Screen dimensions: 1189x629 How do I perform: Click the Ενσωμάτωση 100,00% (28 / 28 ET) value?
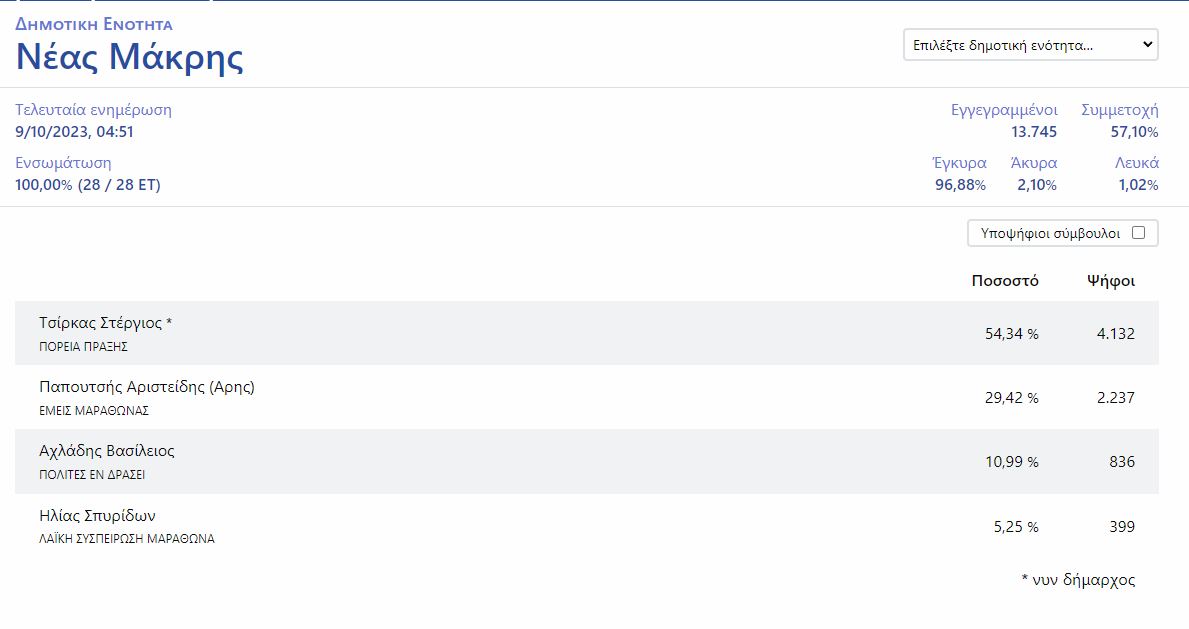88,185
